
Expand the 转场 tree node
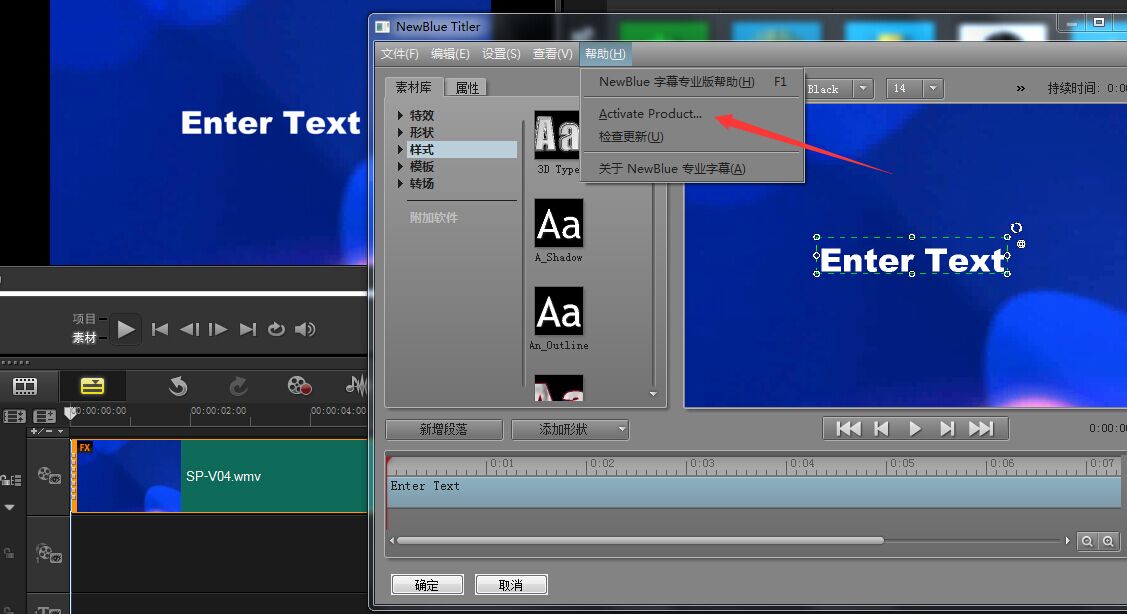[x=400, y=184]
